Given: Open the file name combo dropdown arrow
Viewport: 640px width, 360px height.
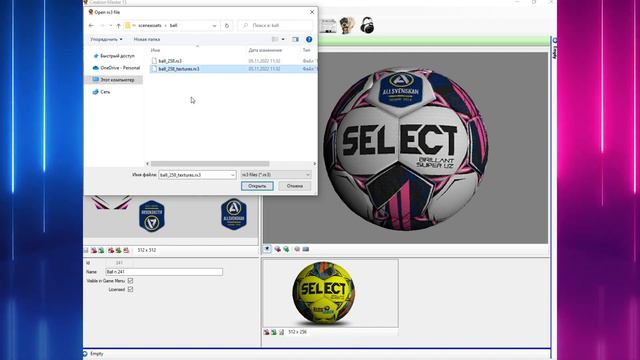Looking at the screenshot, I should tap(233, 175).
